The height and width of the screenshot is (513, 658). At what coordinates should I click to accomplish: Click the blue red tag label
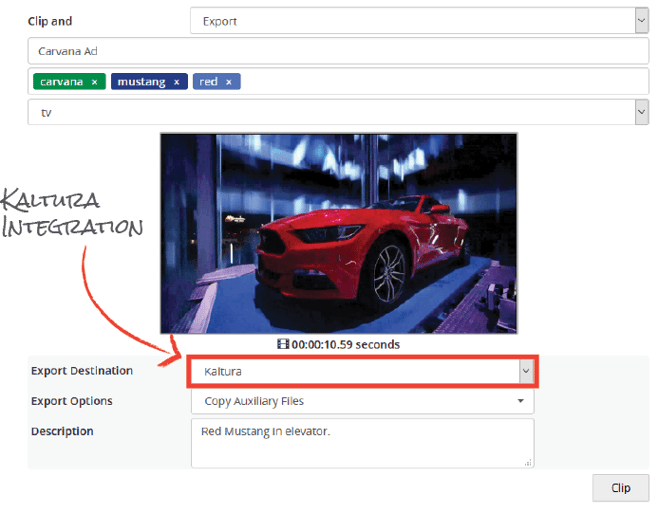208,82
